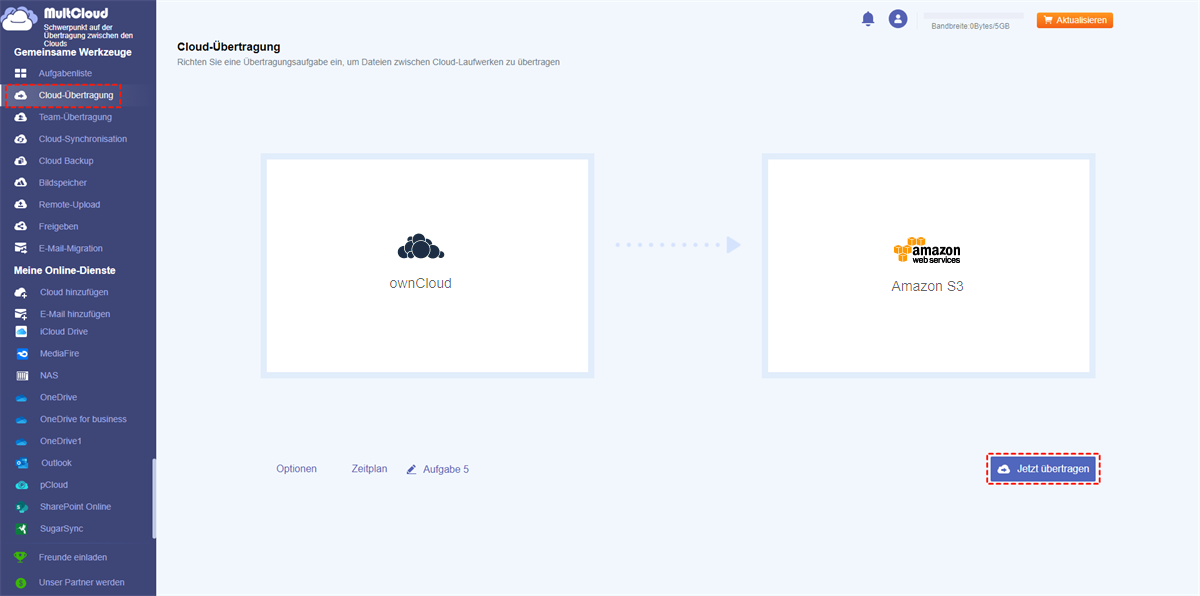Click the Bildspeicher icon

click(x=20, y=183)
